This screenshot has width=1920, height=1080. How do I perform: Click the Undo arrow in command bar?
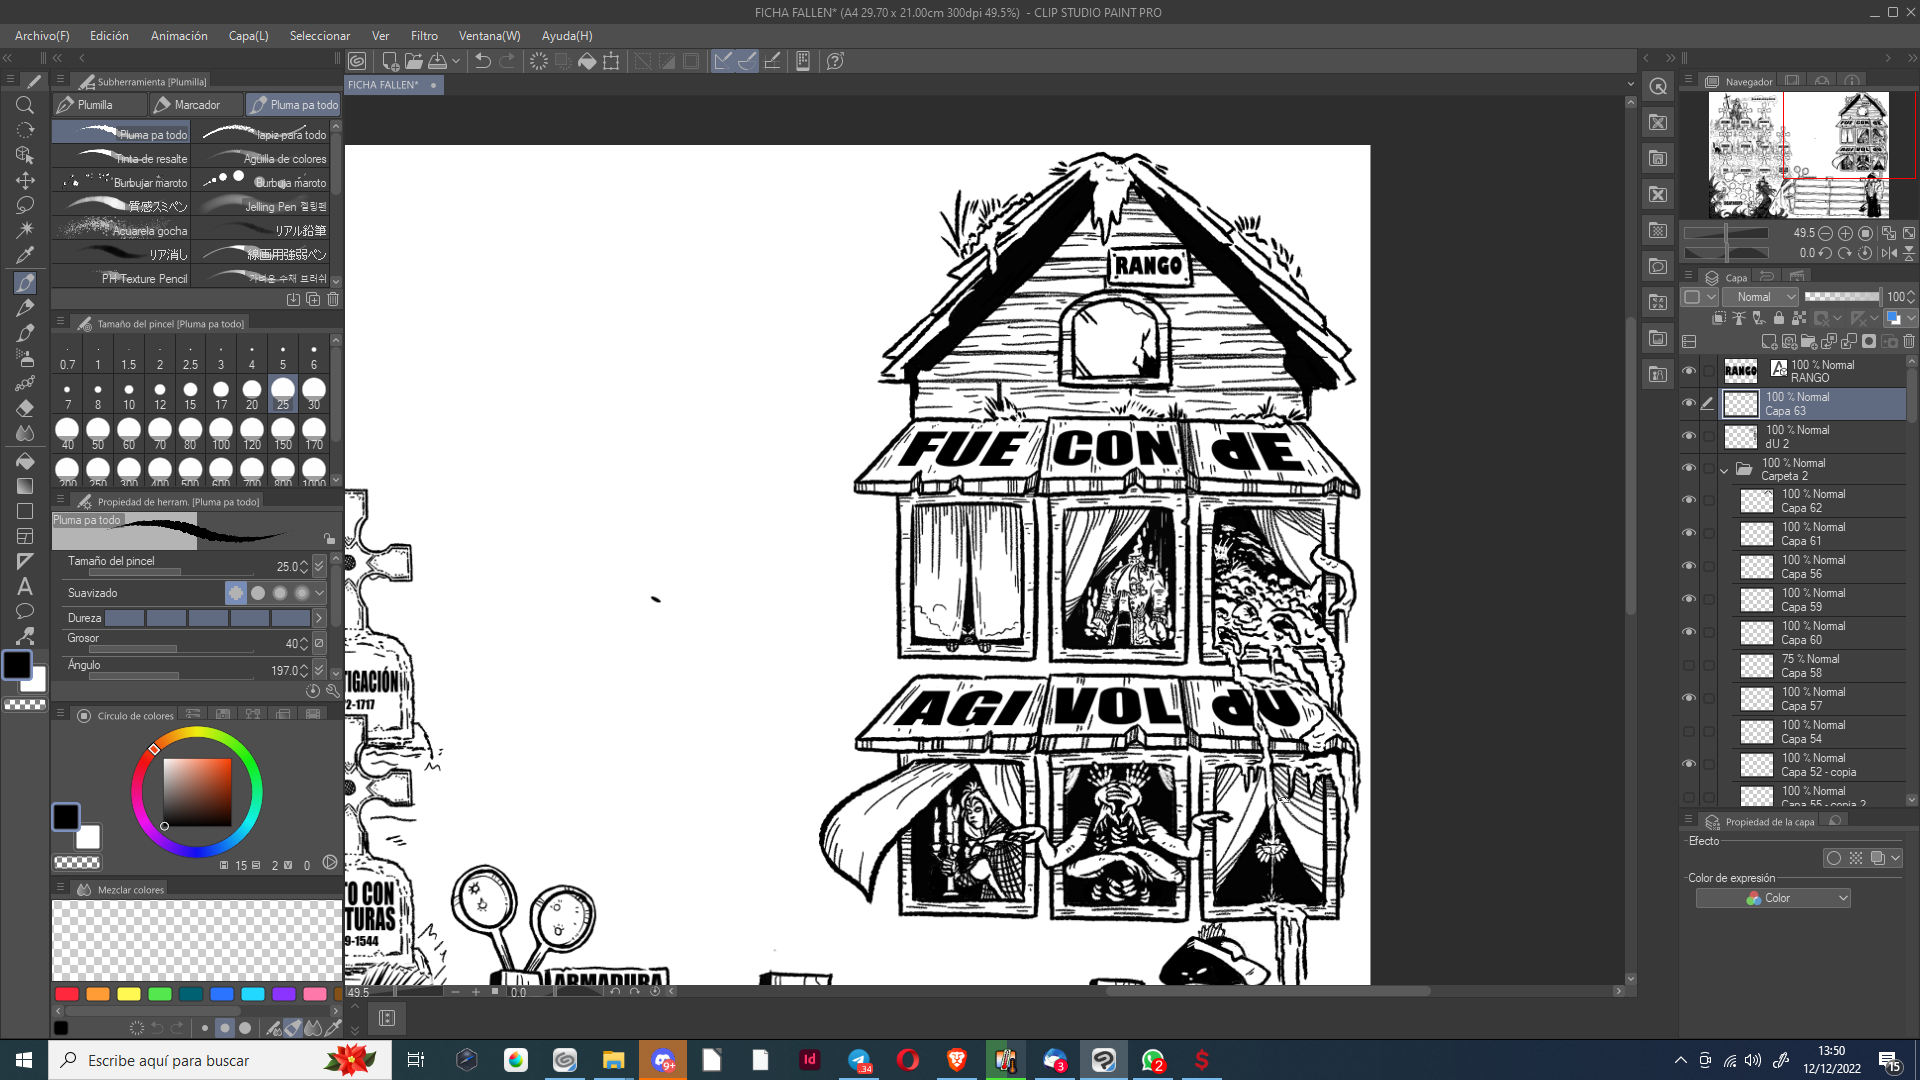[483, 61]
